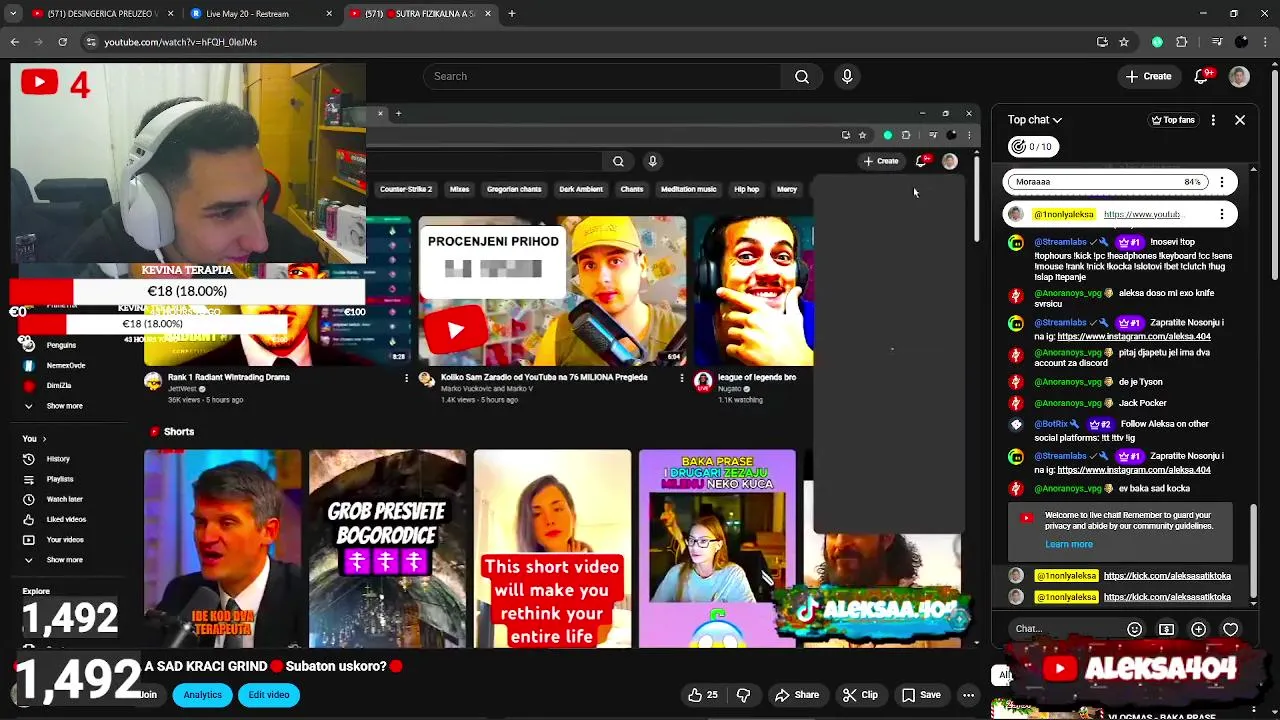This screenshot has height=720, width=1280.
Task: Focus the YouTube Search input field
Action: click(x=602, y=76)
